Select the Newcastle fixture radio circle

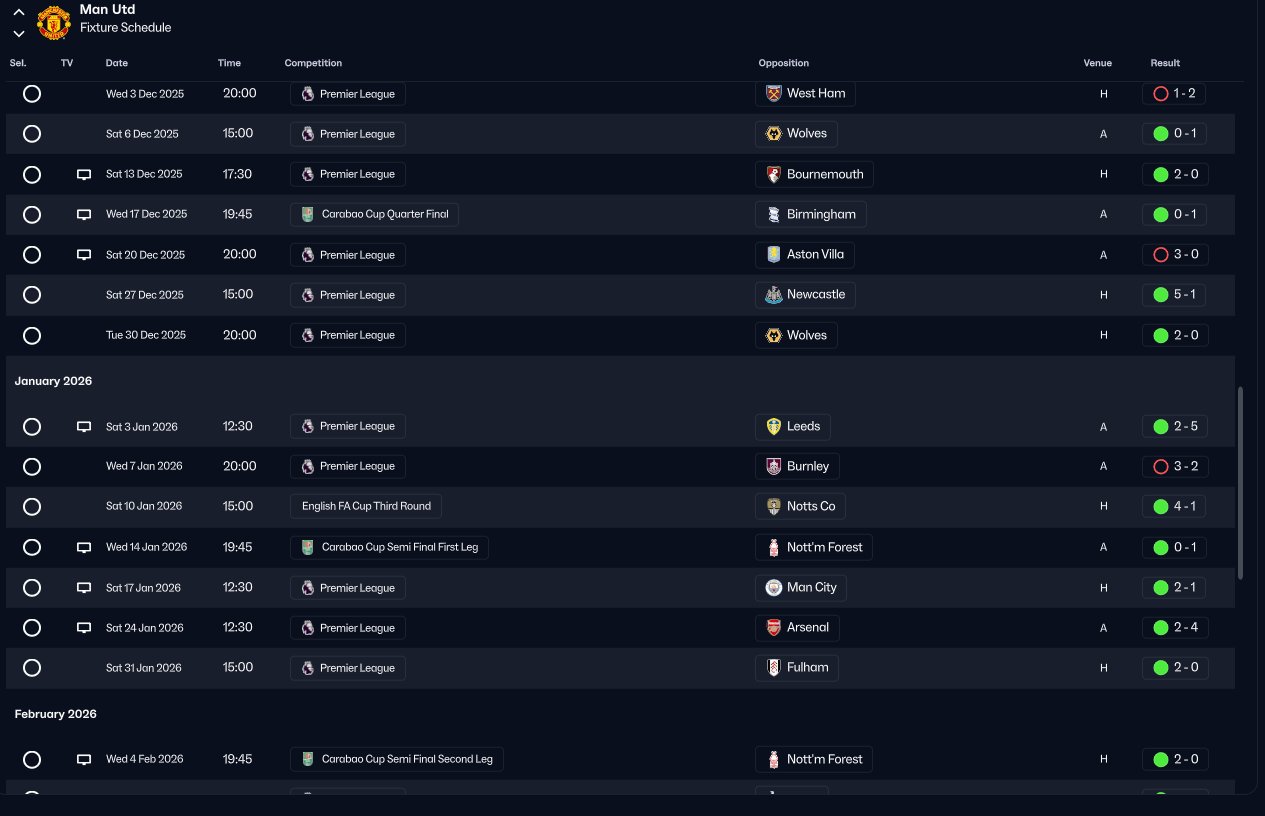point(32,295)
